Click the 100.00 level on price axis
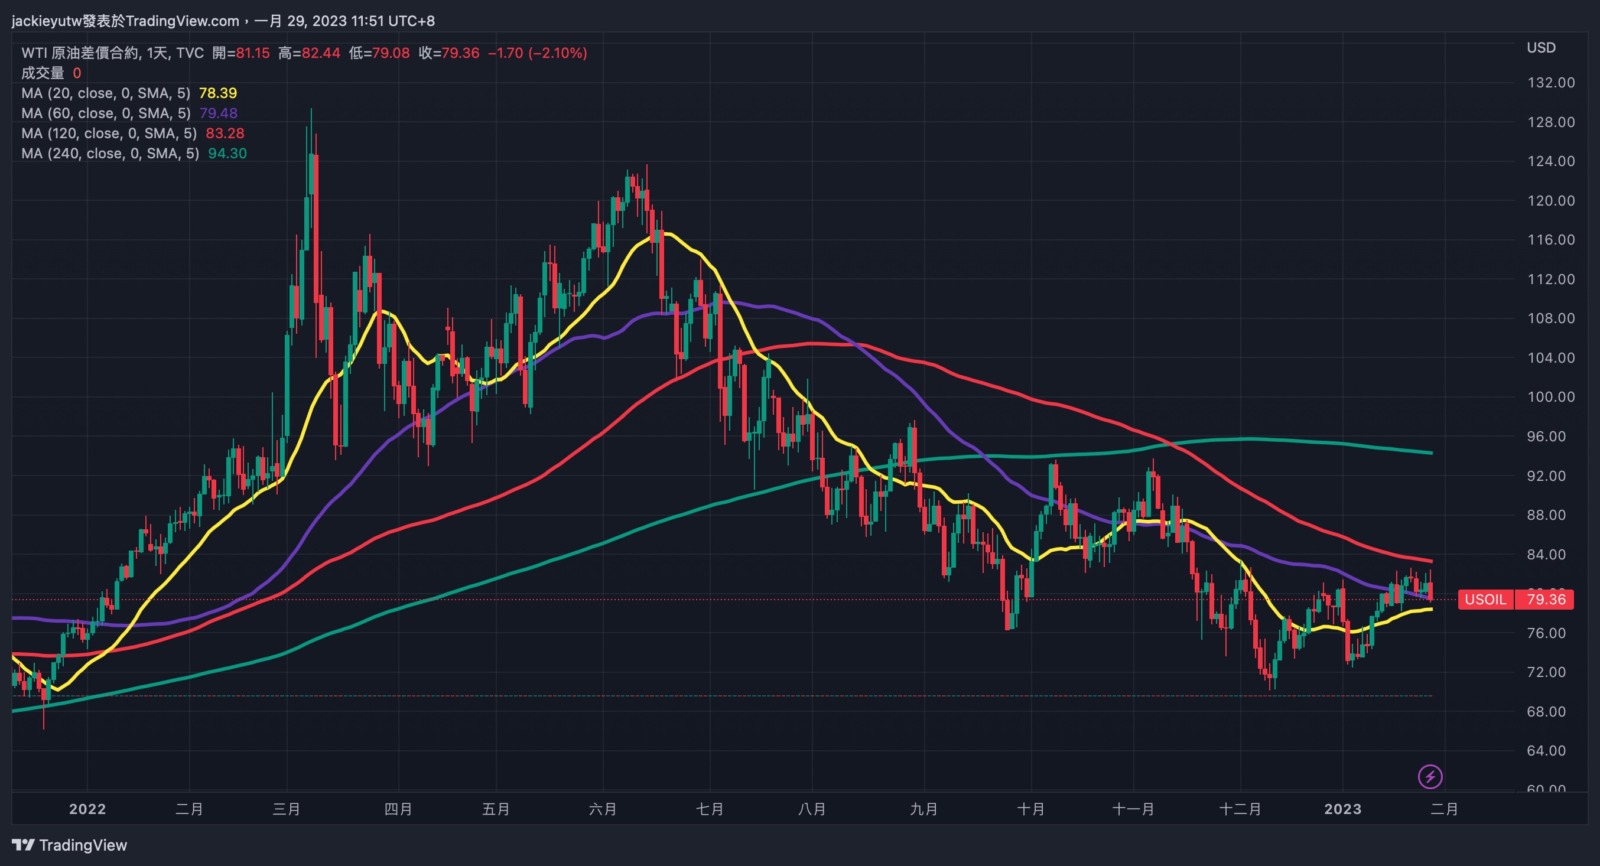The height and width of the screenshot is (866, 1600). (1550, 397)
